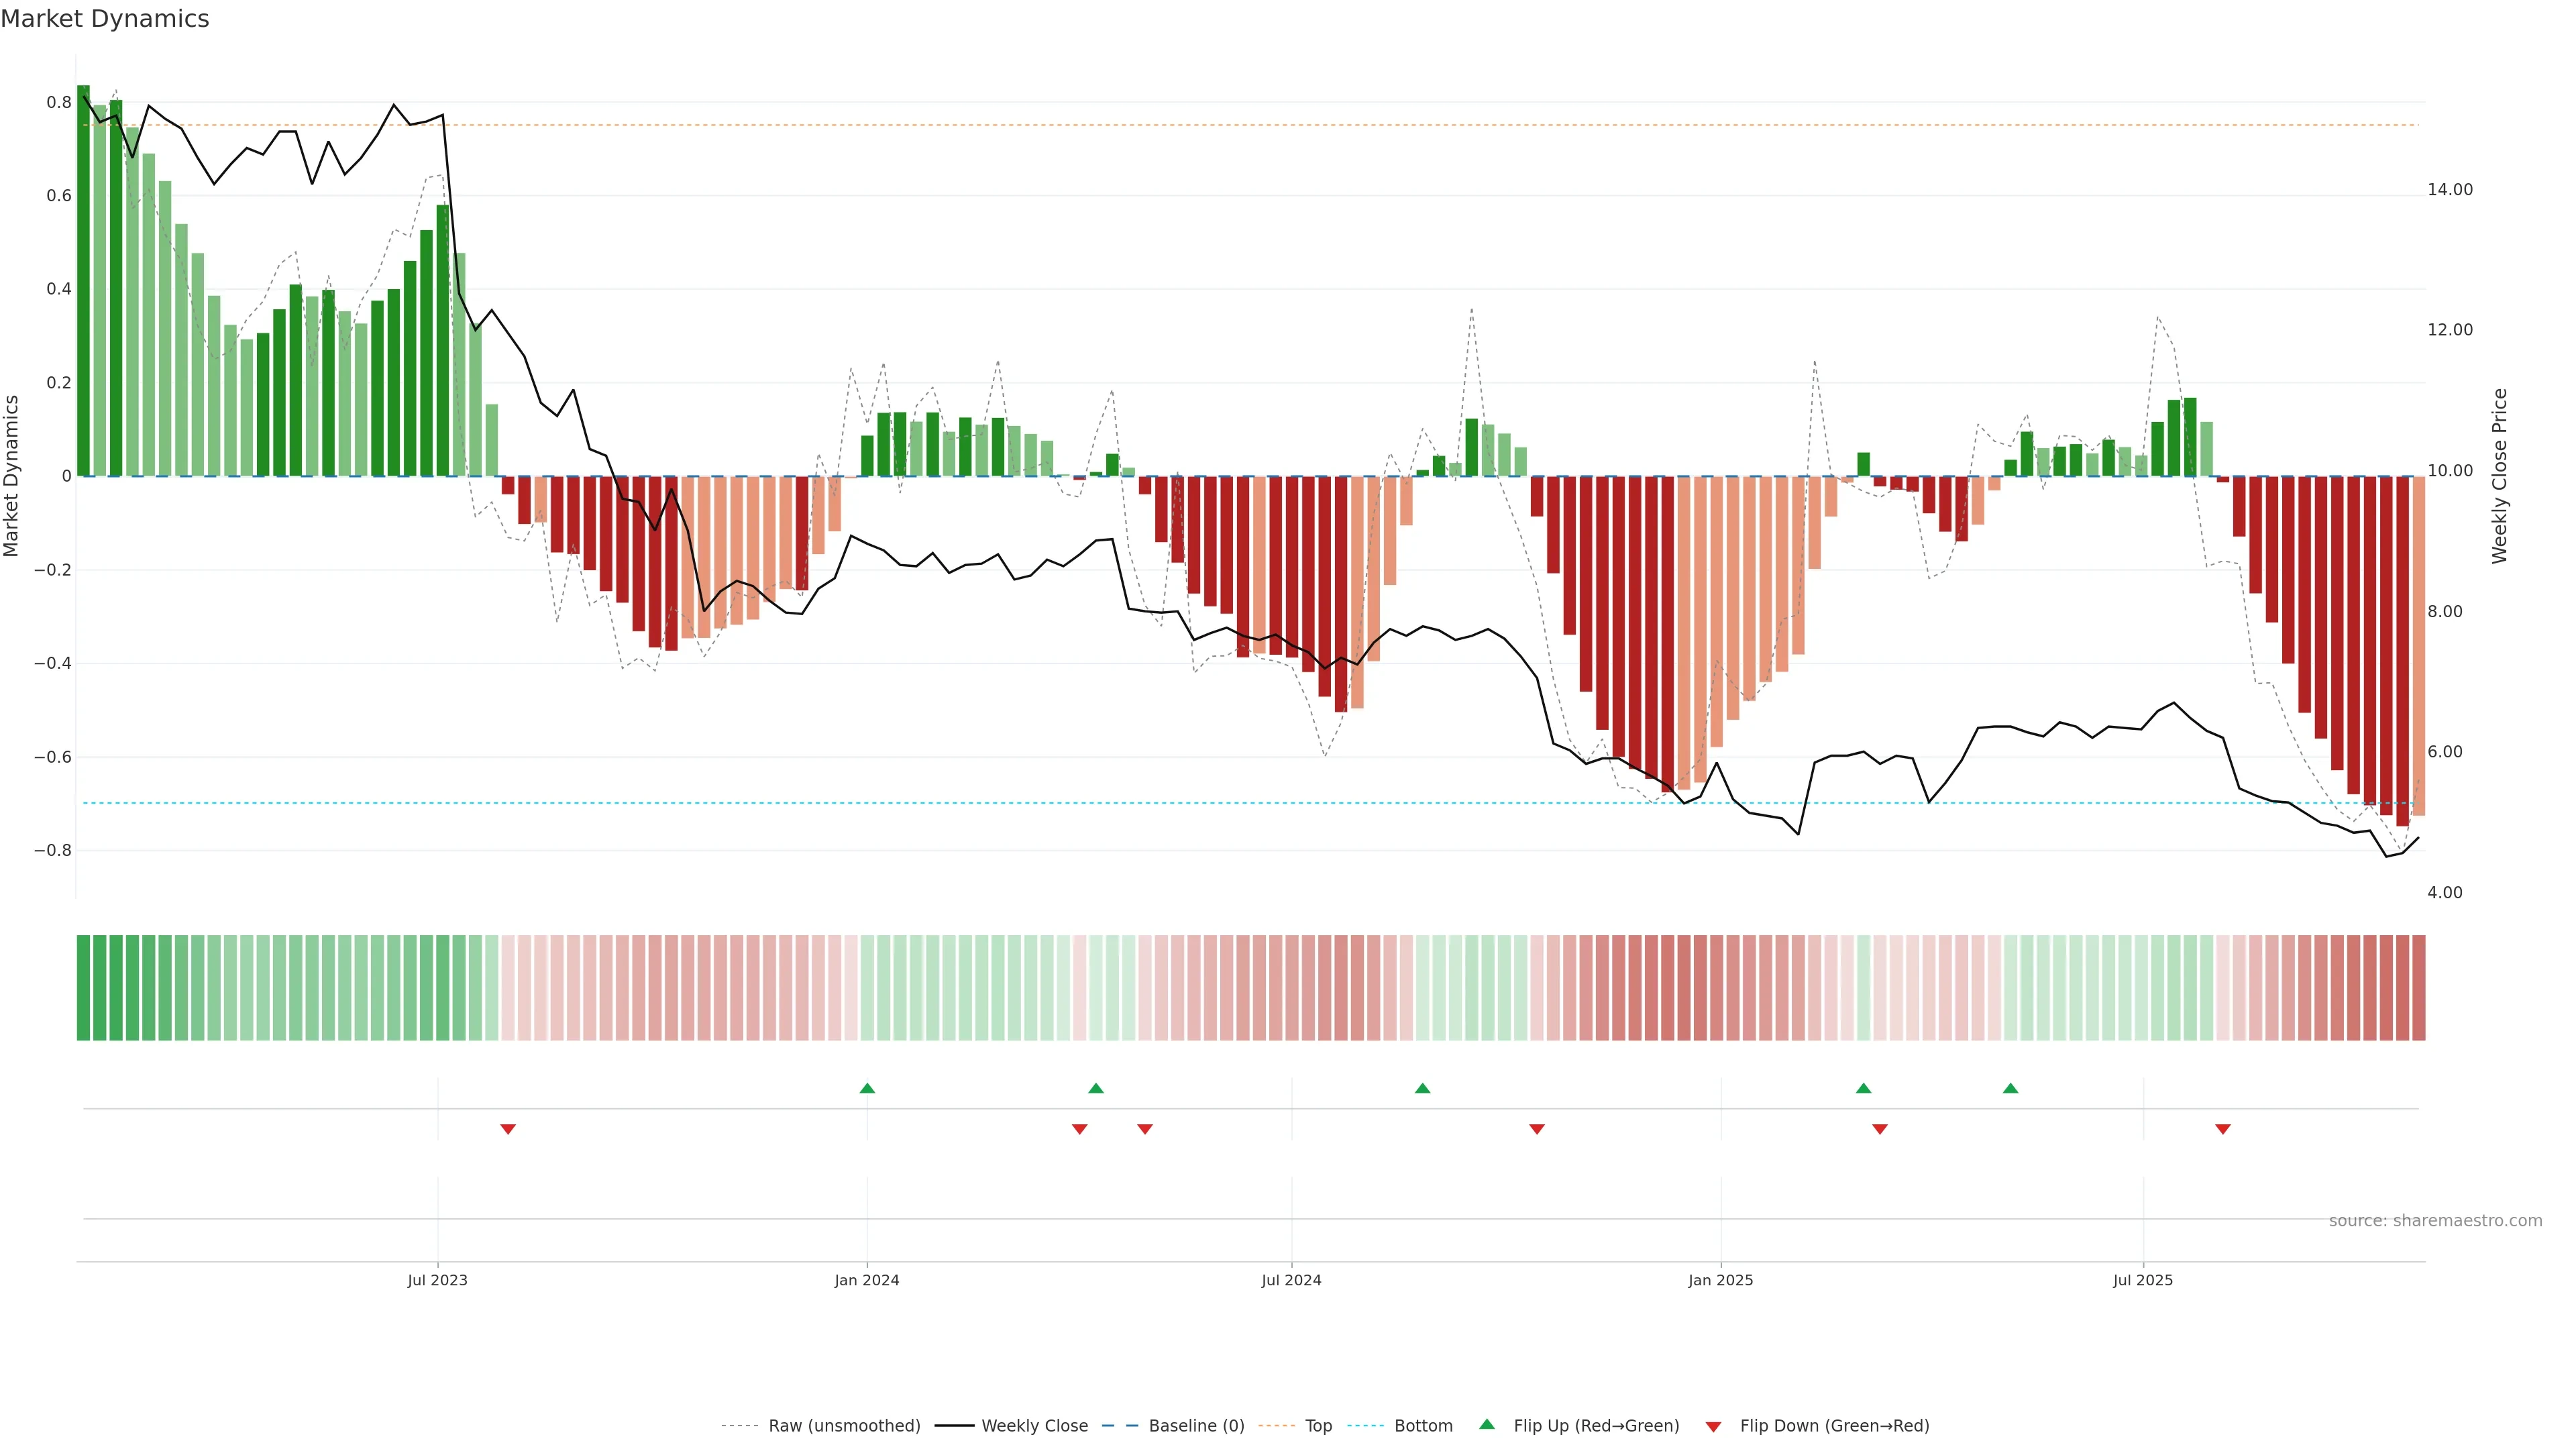Click the last green flip-up marker before Jul 2025
The width and height of the screenshot is (2576, 1449).
click(2010, 1088)
